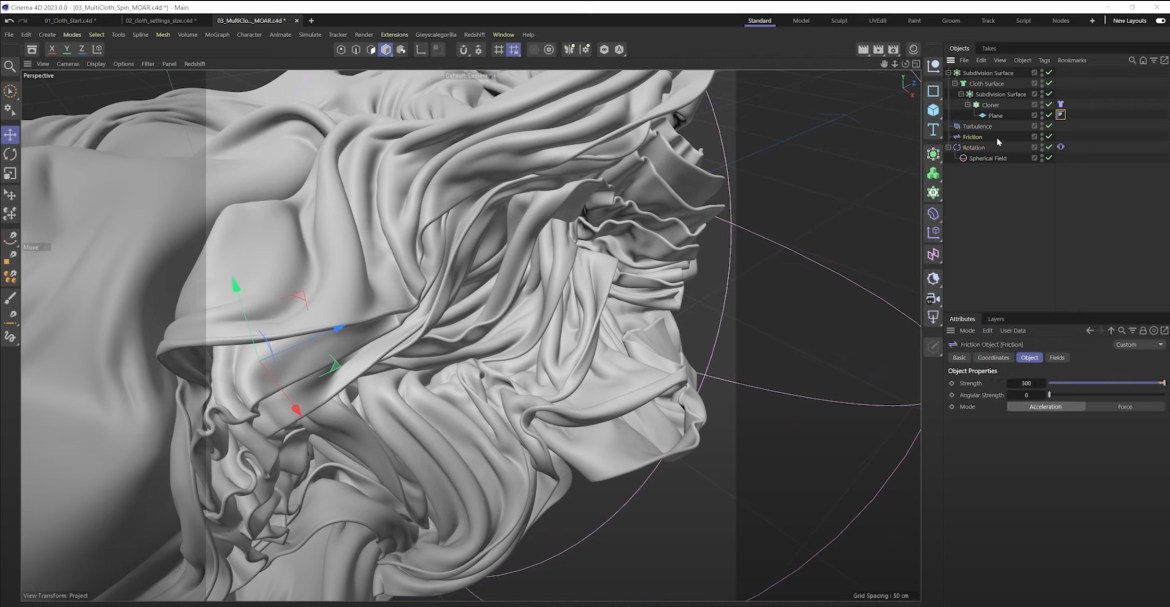
Task: Open the search magnifier at top-left
Action: pyautogui.click(x=10, y=66)
